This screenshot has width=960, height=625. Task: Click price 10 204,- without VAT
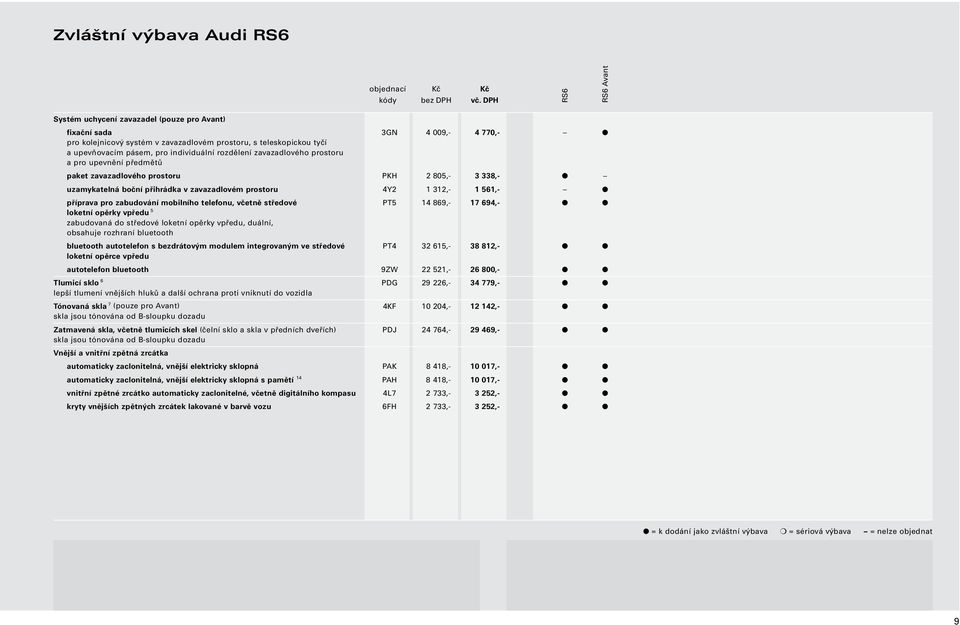[x=437, y=306]
